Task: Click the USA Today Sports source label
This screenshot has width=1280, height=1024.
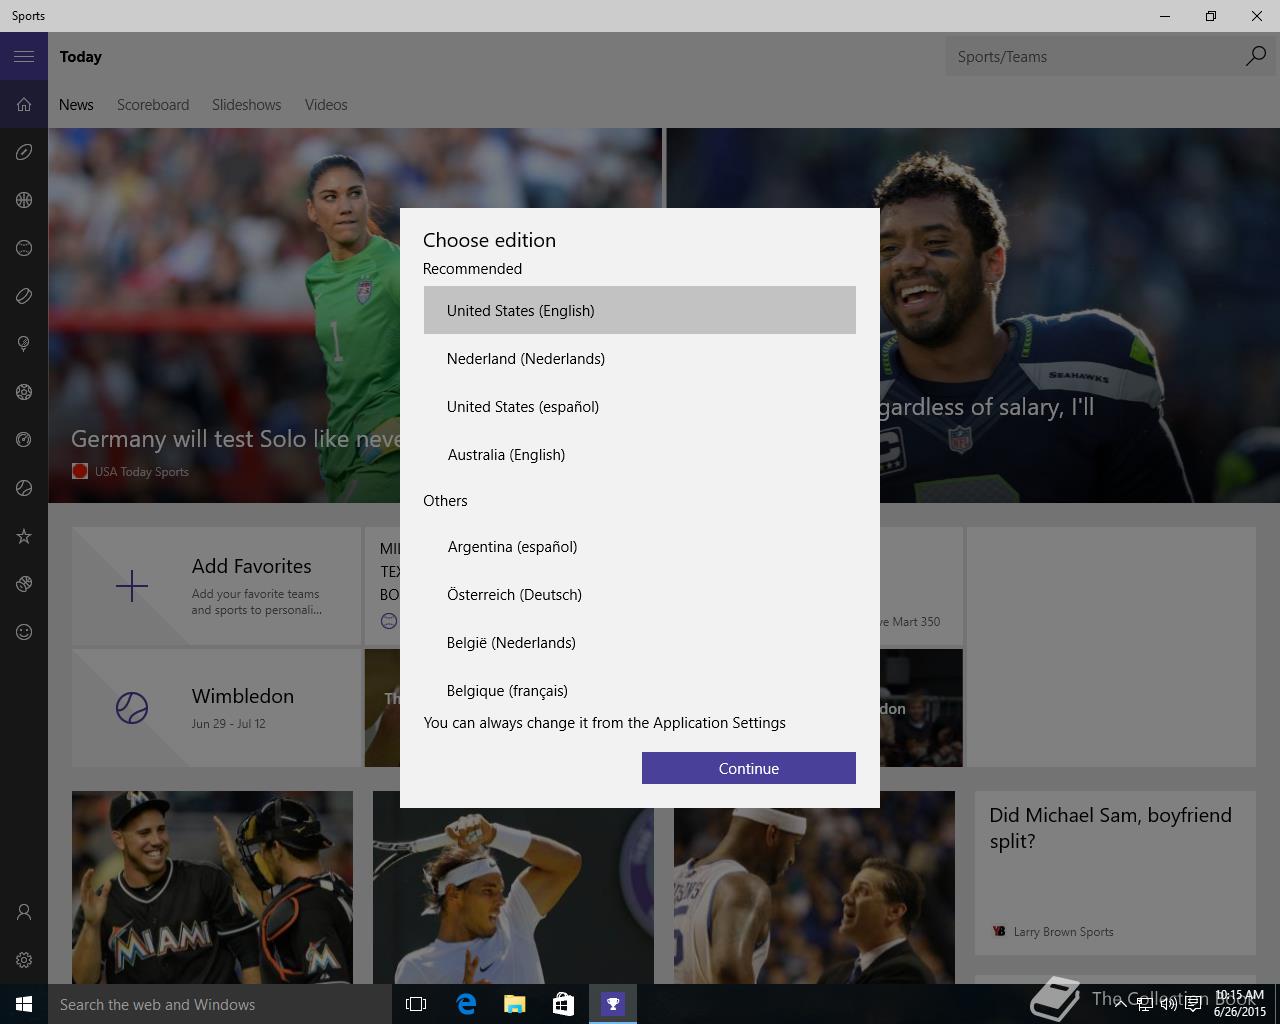Action: pos(141,472)
